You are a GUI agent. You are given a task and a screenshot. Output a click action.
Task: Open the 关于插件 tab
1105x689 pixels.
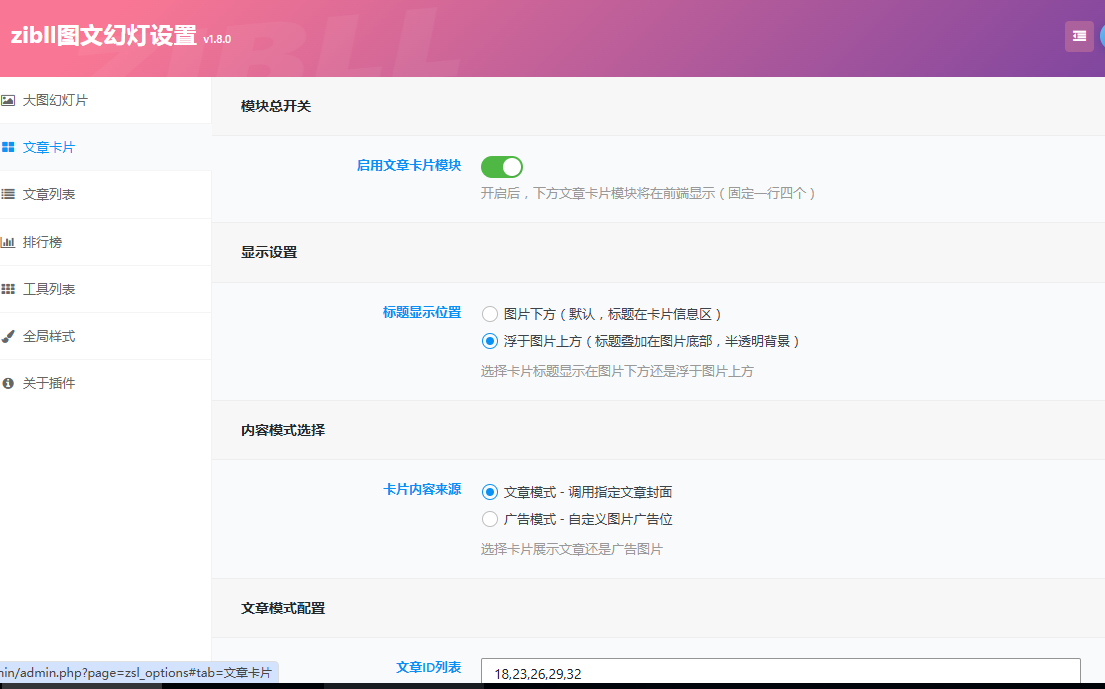[106, 383]
